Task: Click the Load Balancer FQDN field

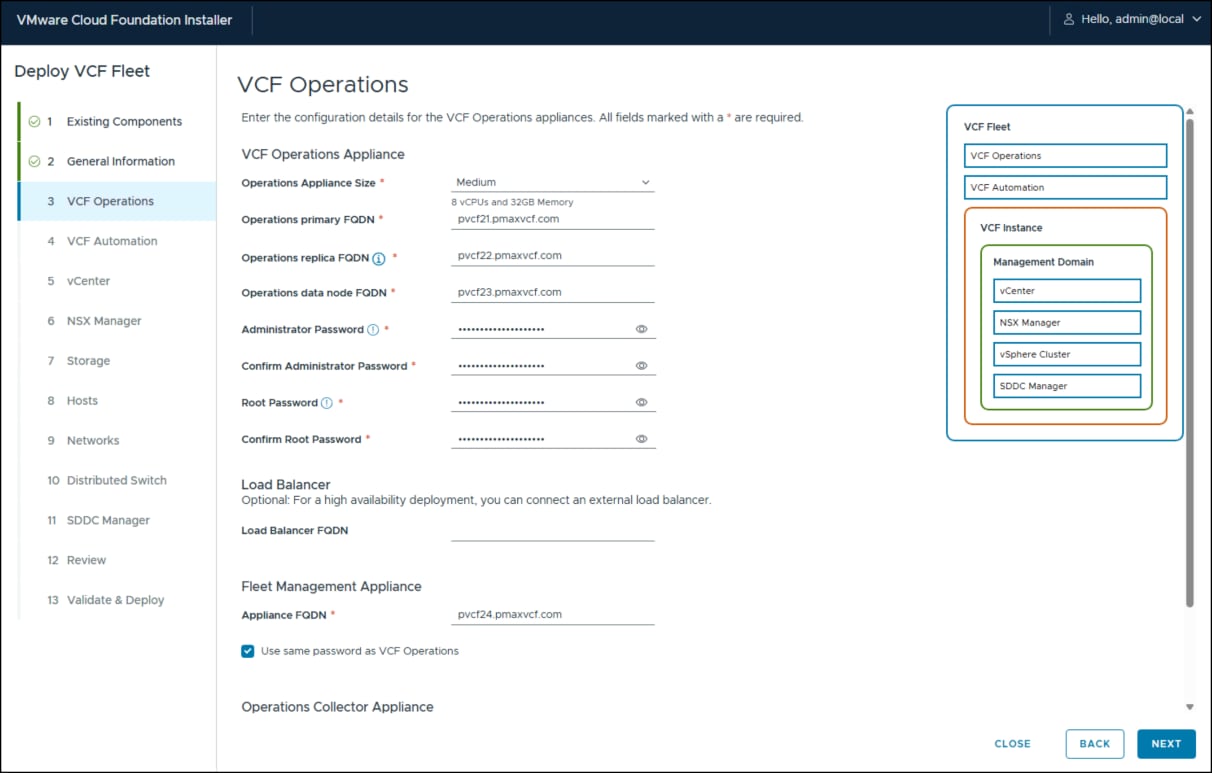Action: 553,531
